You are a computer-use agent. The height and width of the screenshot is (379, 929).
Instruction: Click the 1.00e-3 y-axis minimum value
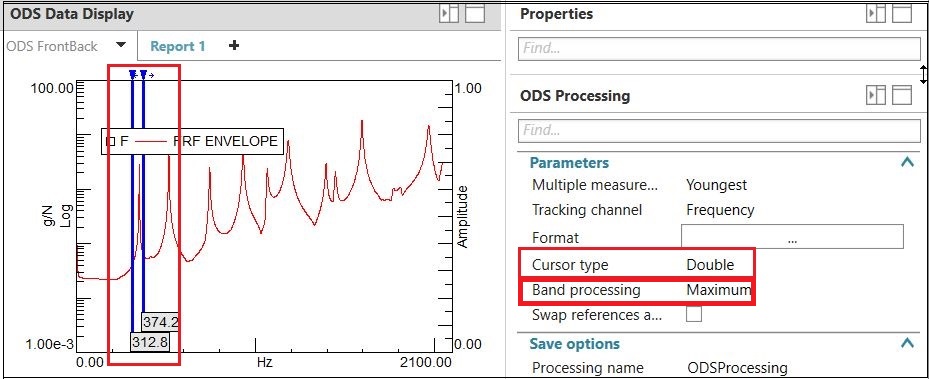pyautogui.click(x=50, y=345)
